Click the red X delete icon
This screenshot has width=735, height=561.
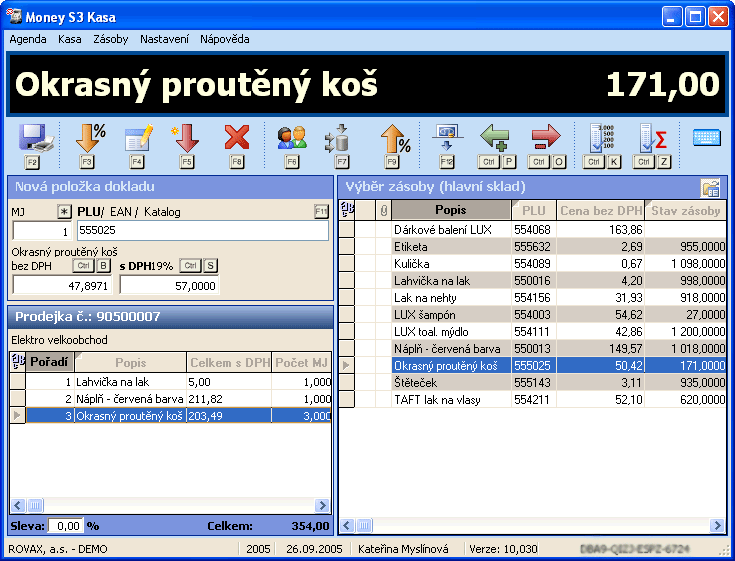pos(237,139)
